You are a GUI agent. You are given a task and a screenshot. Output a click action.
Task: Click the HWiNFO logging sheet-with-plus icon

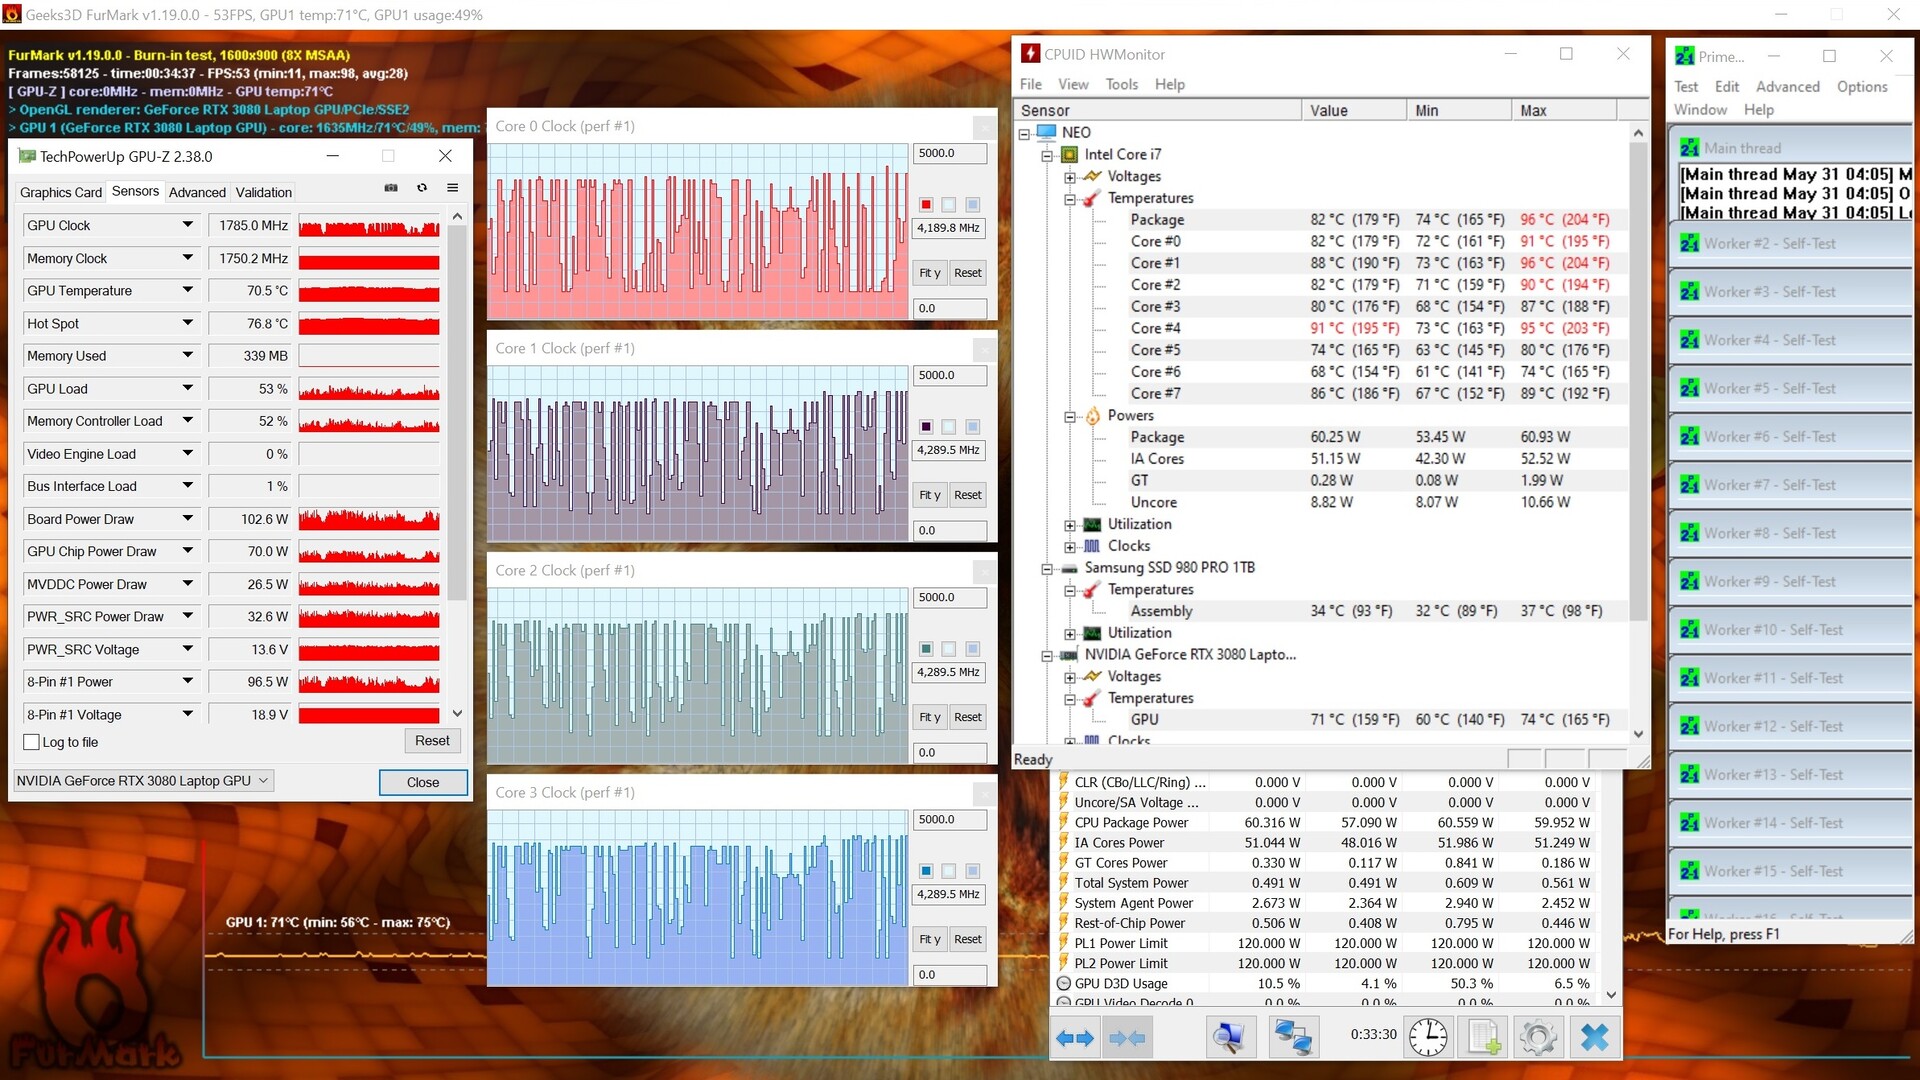(1484, 1037)
